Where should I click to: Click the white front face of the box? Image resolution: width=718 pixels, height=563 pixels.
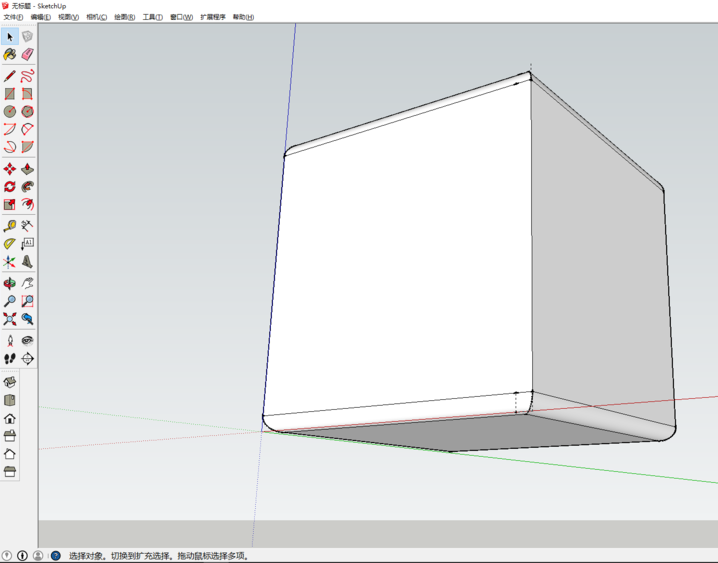[x=400, y=260]
